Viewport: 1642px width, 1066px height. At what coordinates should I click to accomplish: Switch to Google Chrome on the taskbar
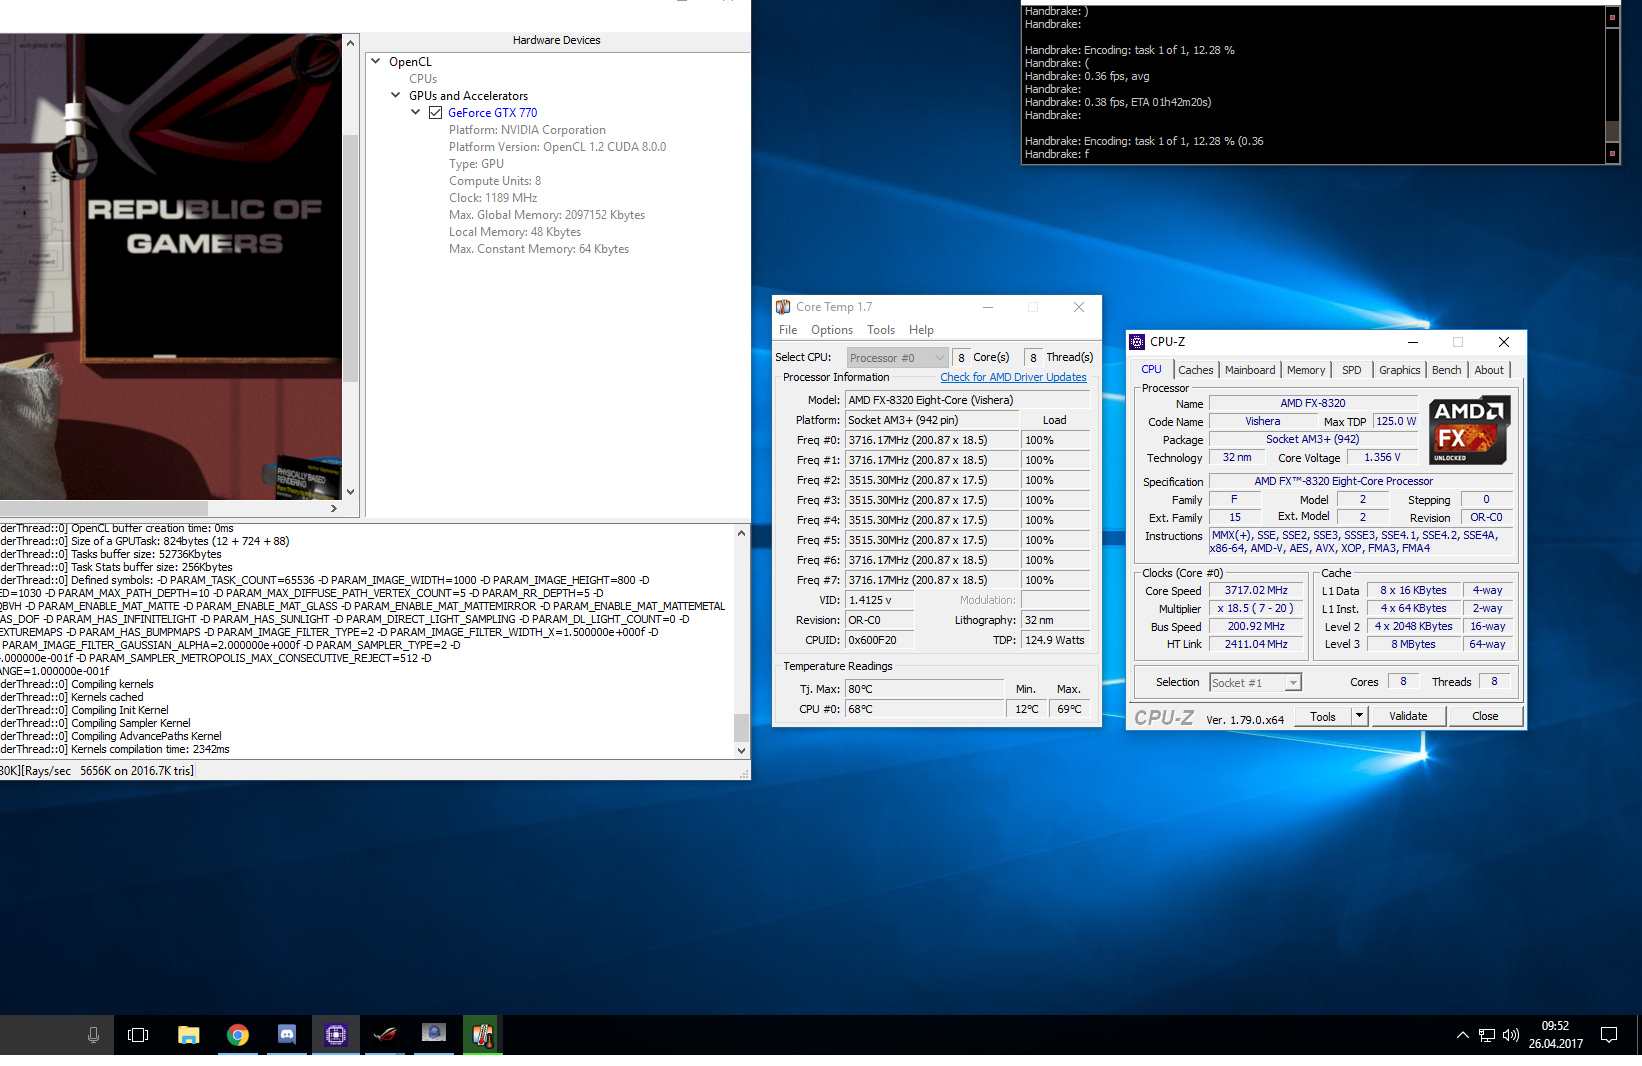click(x=237, y=1035)
